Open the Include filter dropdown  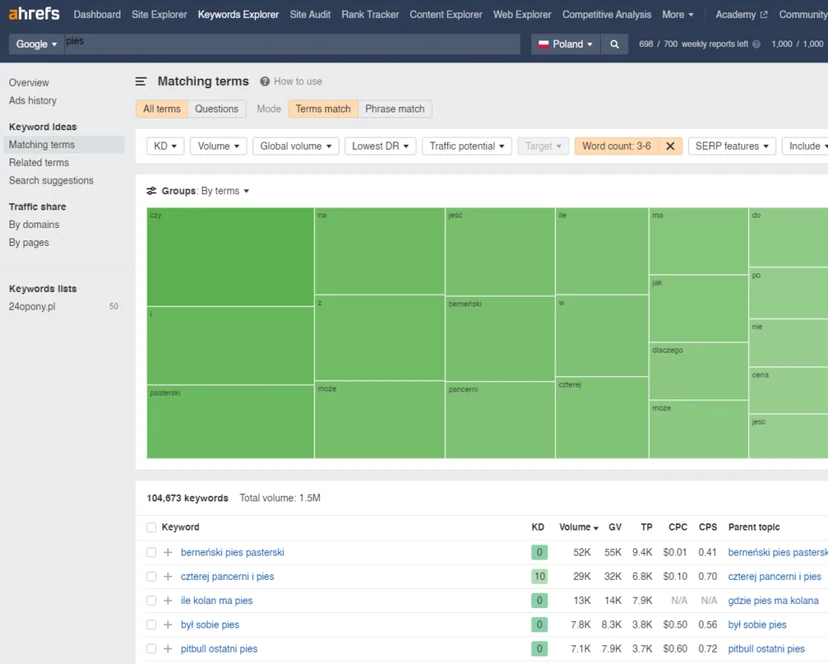pyautogui.click(x=807, y=146)
